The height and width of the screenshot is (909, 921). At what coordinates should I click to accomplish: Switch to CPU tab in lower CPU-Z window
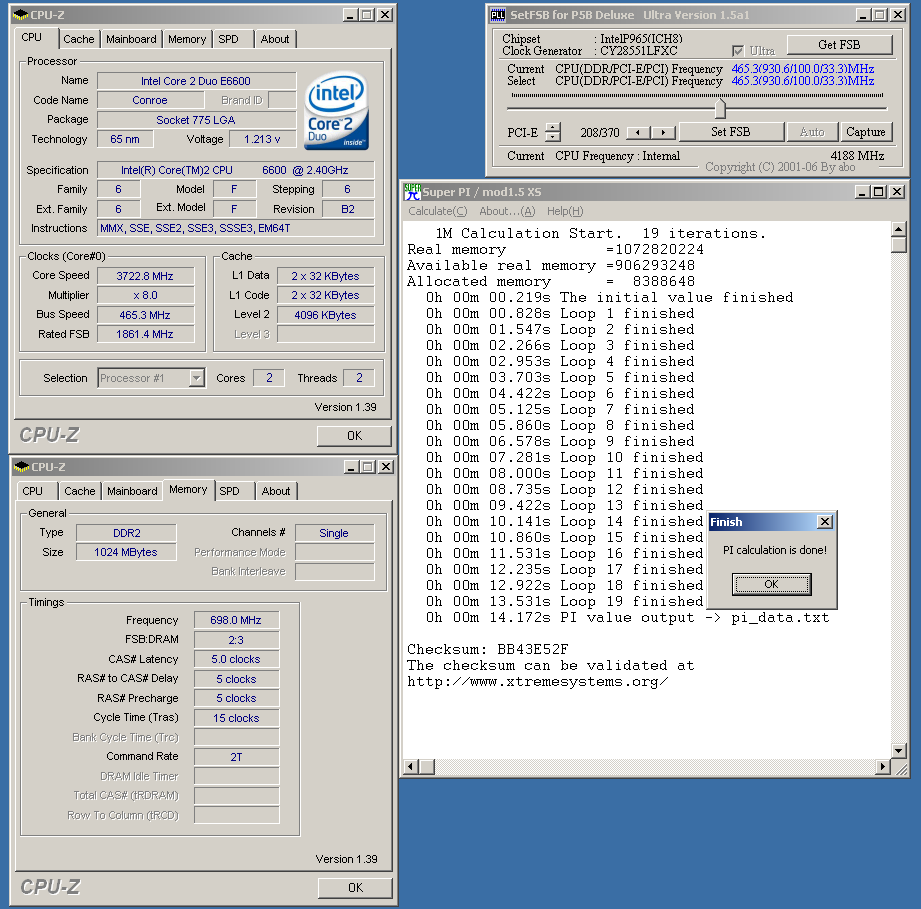[x=33, y=491]
